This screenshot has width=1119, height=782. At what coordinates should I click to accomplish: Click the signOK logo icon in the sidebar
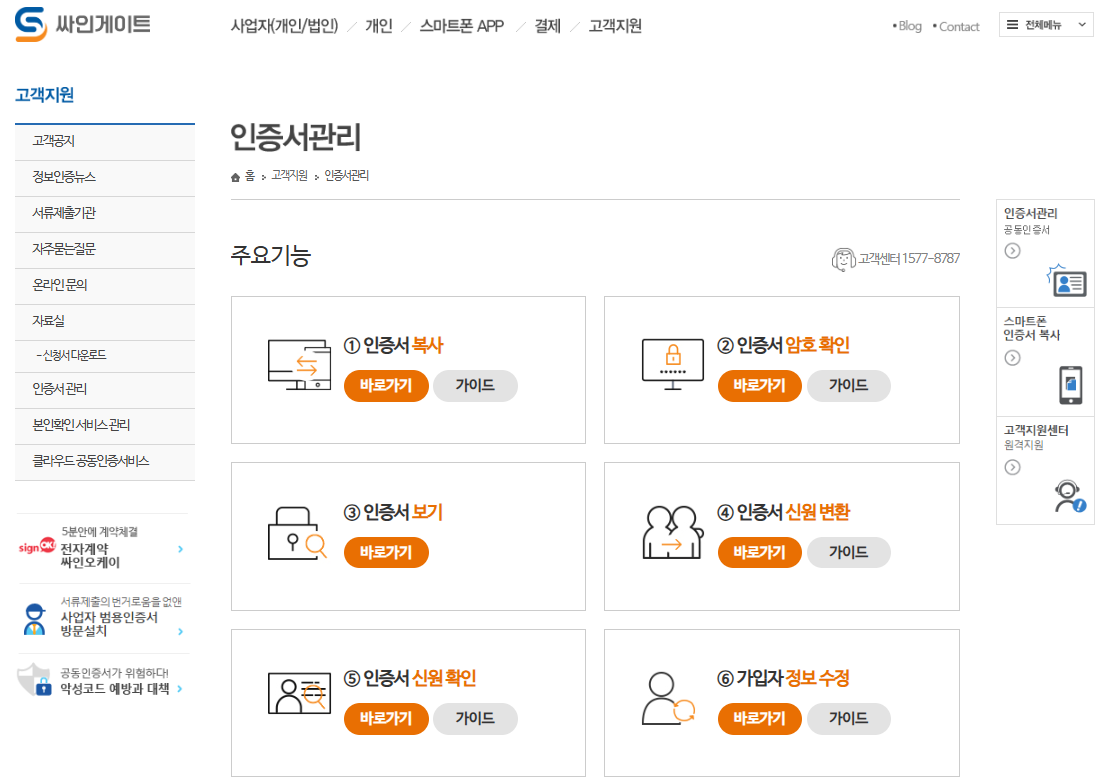[x=37, y=547]
